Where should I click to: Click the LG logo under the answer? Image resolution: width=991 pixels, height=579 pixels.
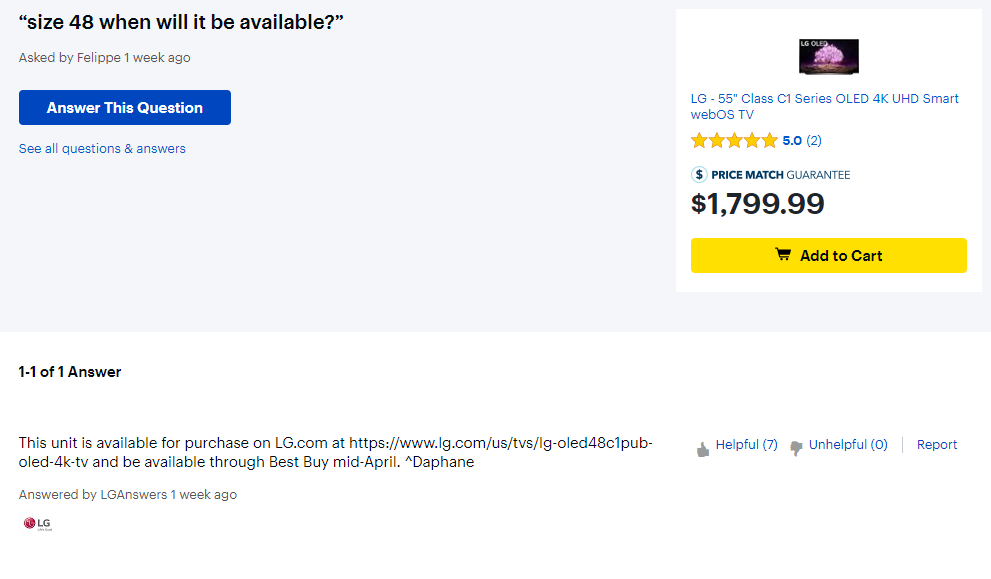[37, 523]
